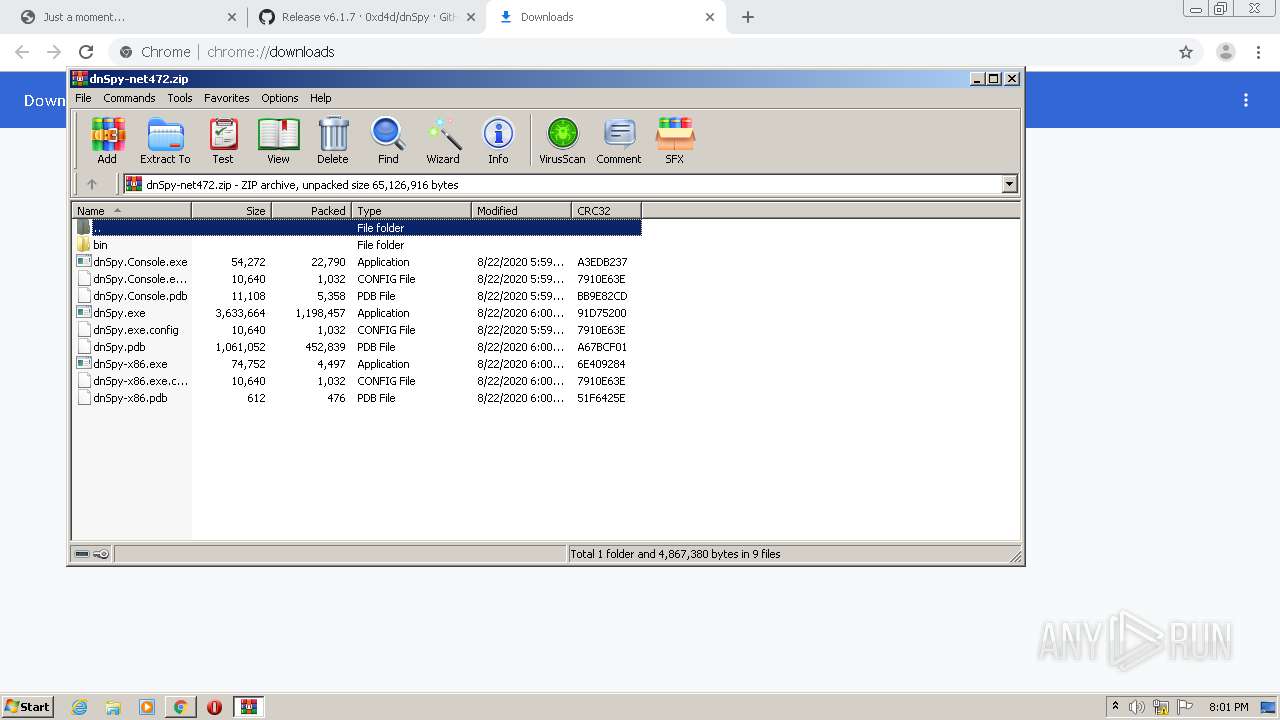Reload the Chrome page

(86, 52)
